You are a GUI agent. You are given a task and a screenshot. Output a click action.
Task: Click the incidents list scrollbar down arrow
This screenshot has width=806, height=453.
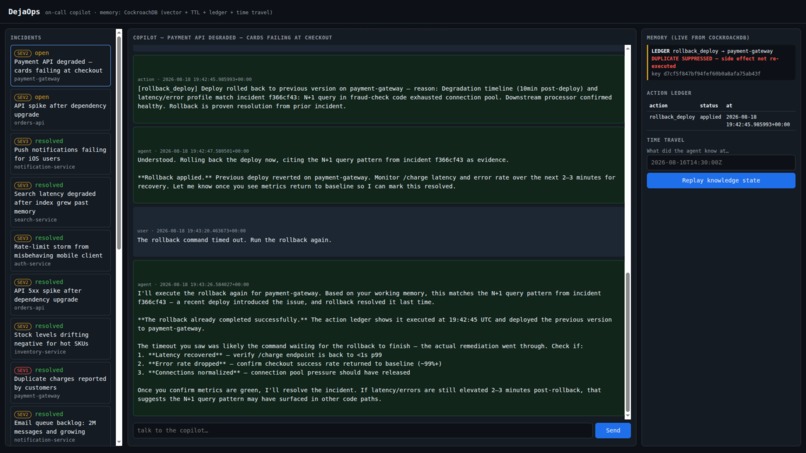[x=119, y=442]
